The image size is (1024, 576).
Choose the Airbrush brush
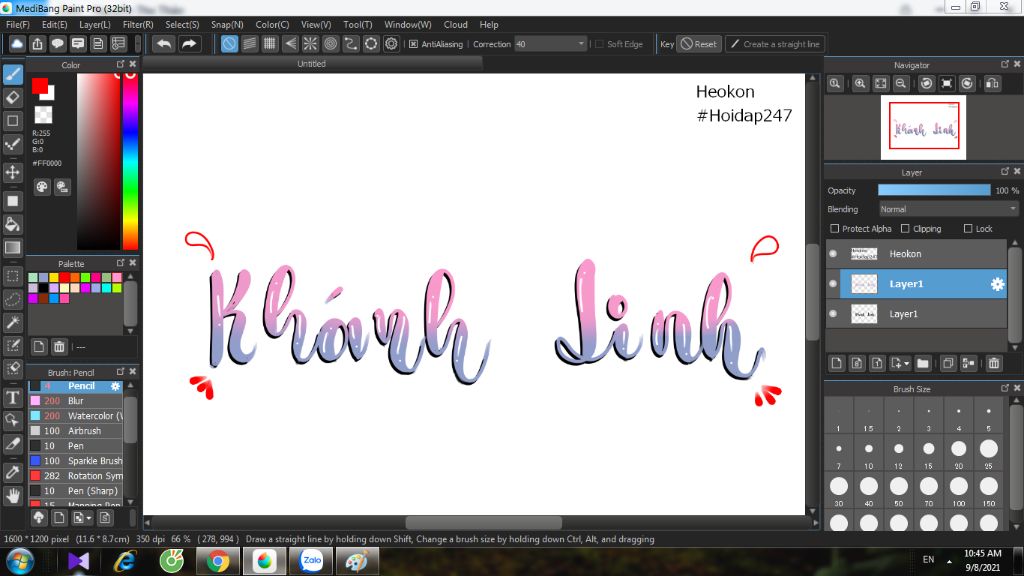pyautogui.click(x=76, y=431)
